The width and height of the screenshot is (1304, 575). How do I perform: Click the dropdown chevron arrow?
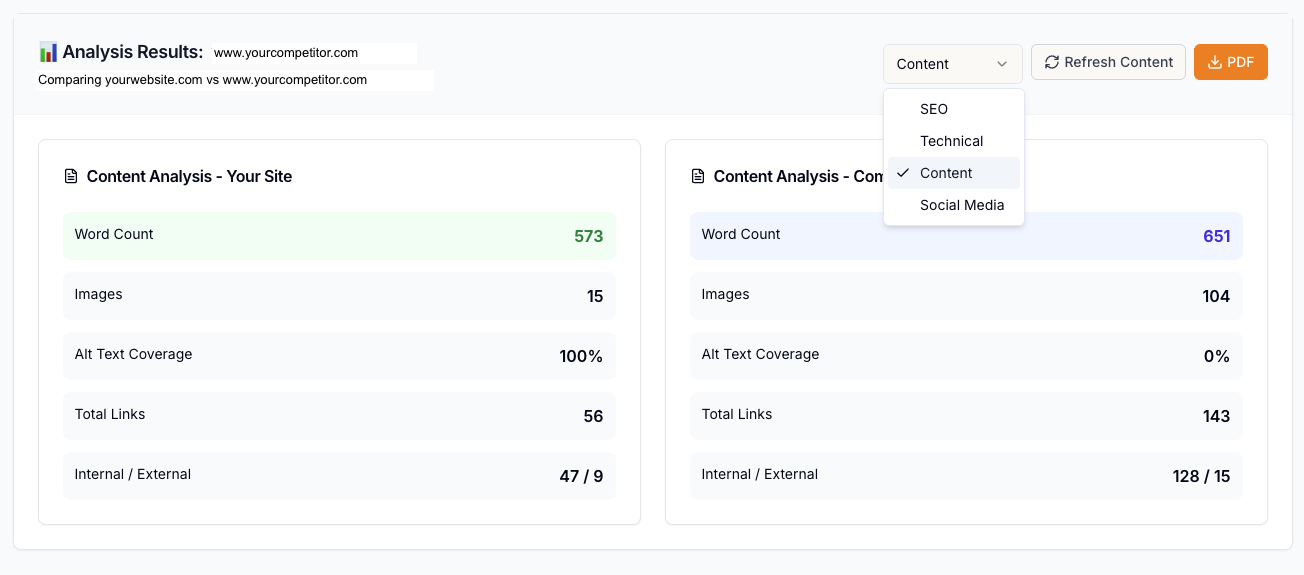pos(1002,64)
